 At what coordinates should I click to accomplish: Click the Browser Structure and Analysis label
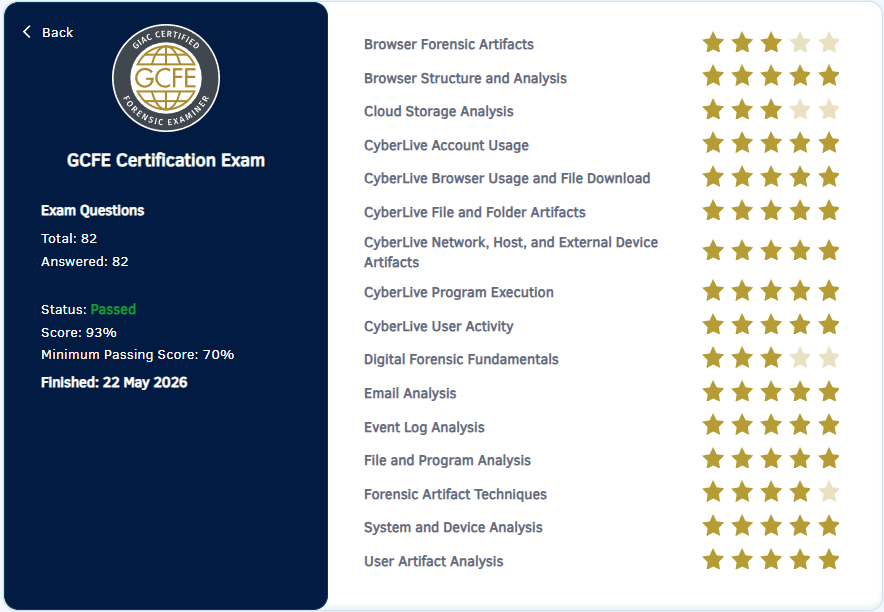[465, 78]
